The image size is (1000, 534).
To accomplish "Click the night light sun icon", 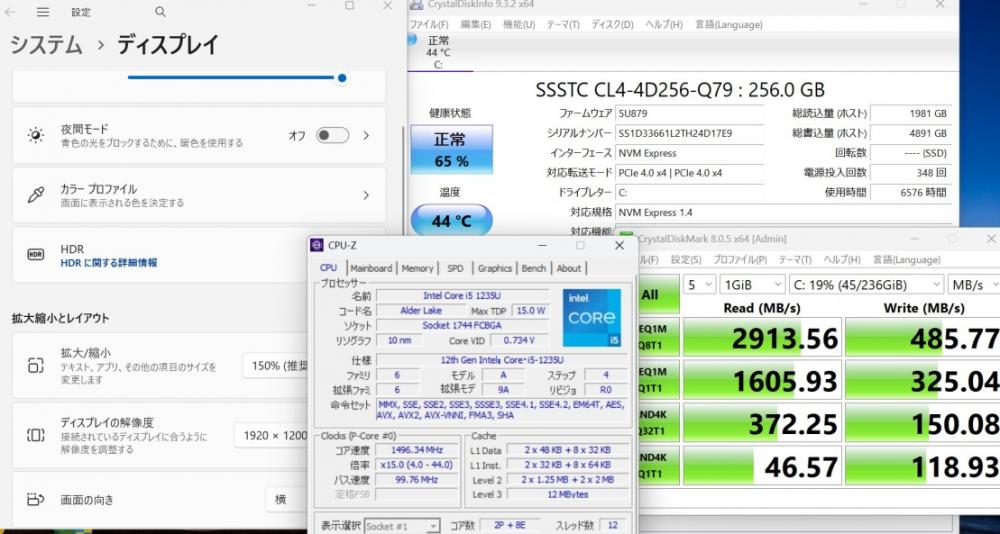I will [x=36, y=135].
